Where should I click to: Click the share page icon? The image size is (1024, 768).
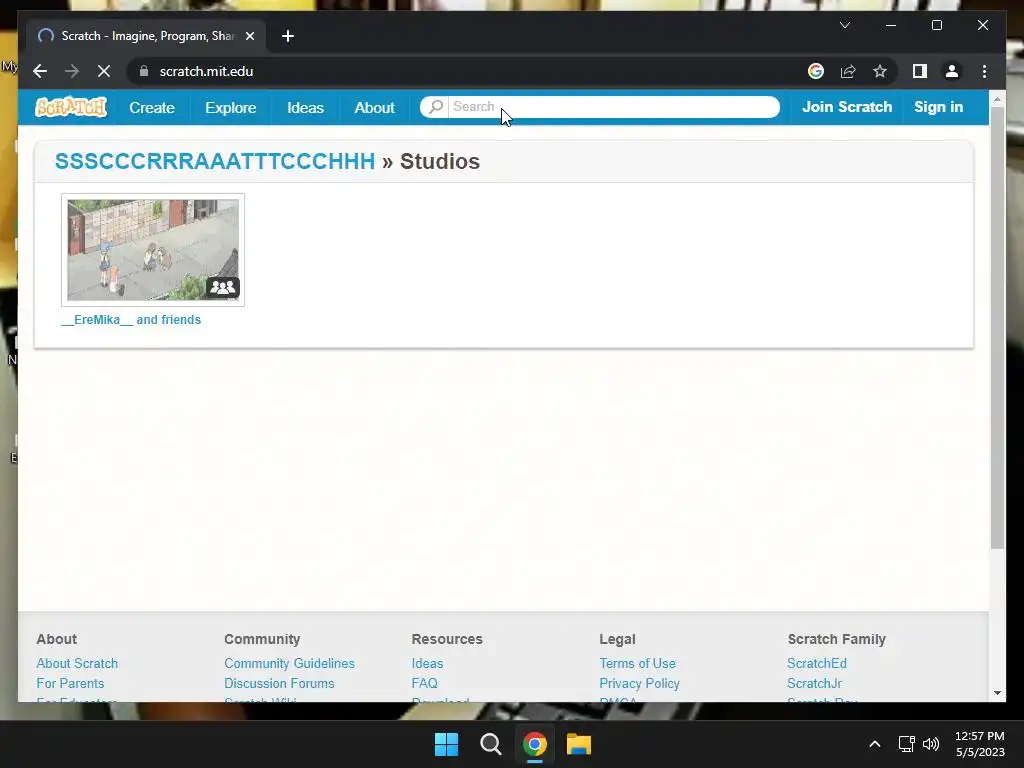(x=848, y=71)
